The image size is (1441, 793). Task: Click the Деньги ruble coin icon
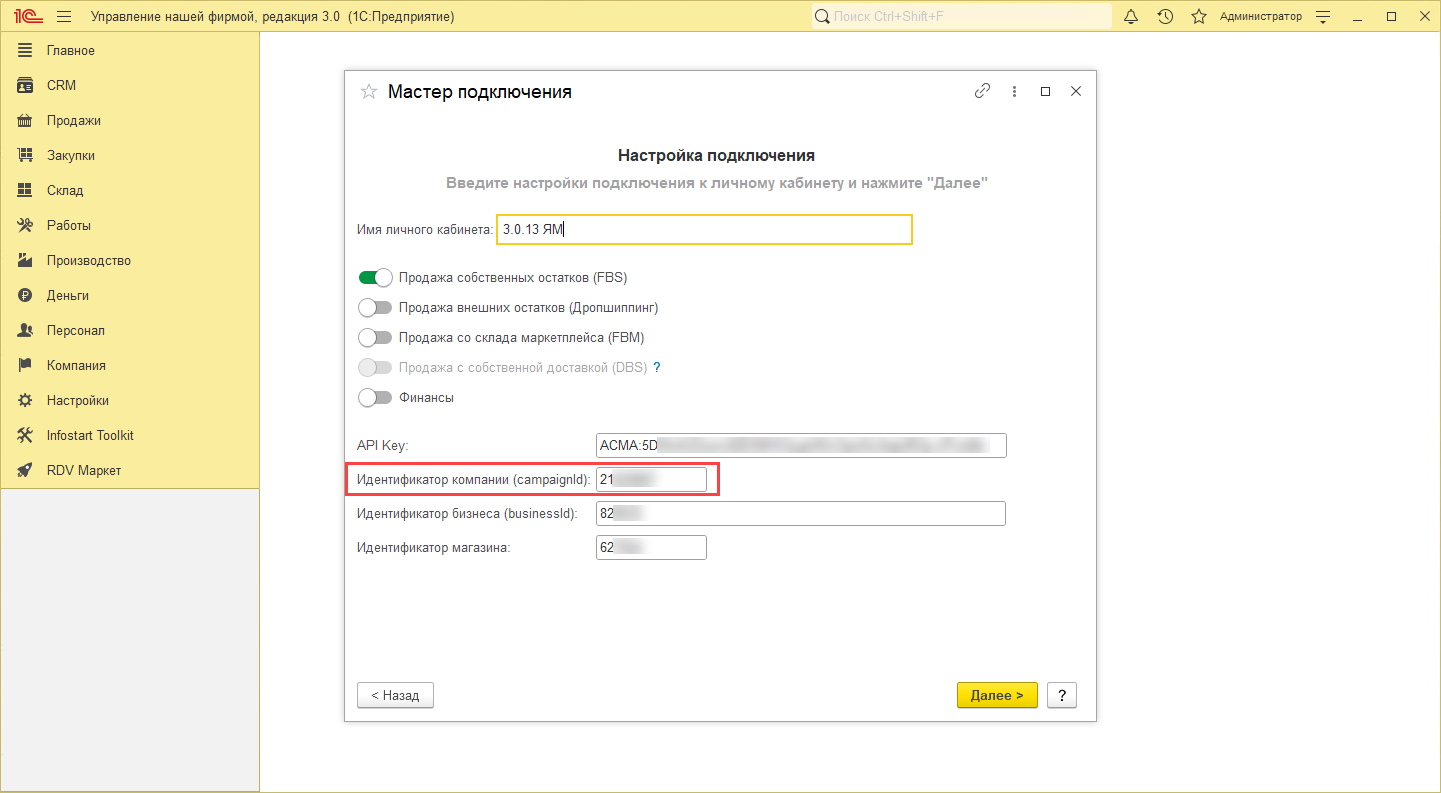pos(26,295)
